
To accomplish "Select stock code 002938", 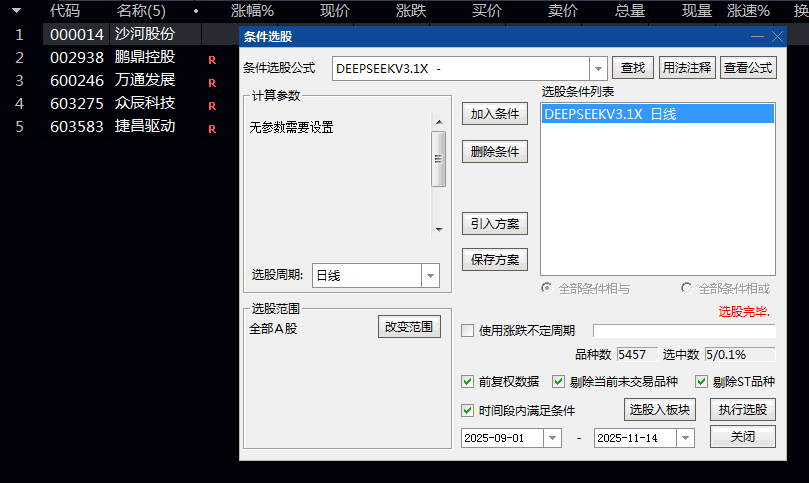I will click(x=77, y=57).
